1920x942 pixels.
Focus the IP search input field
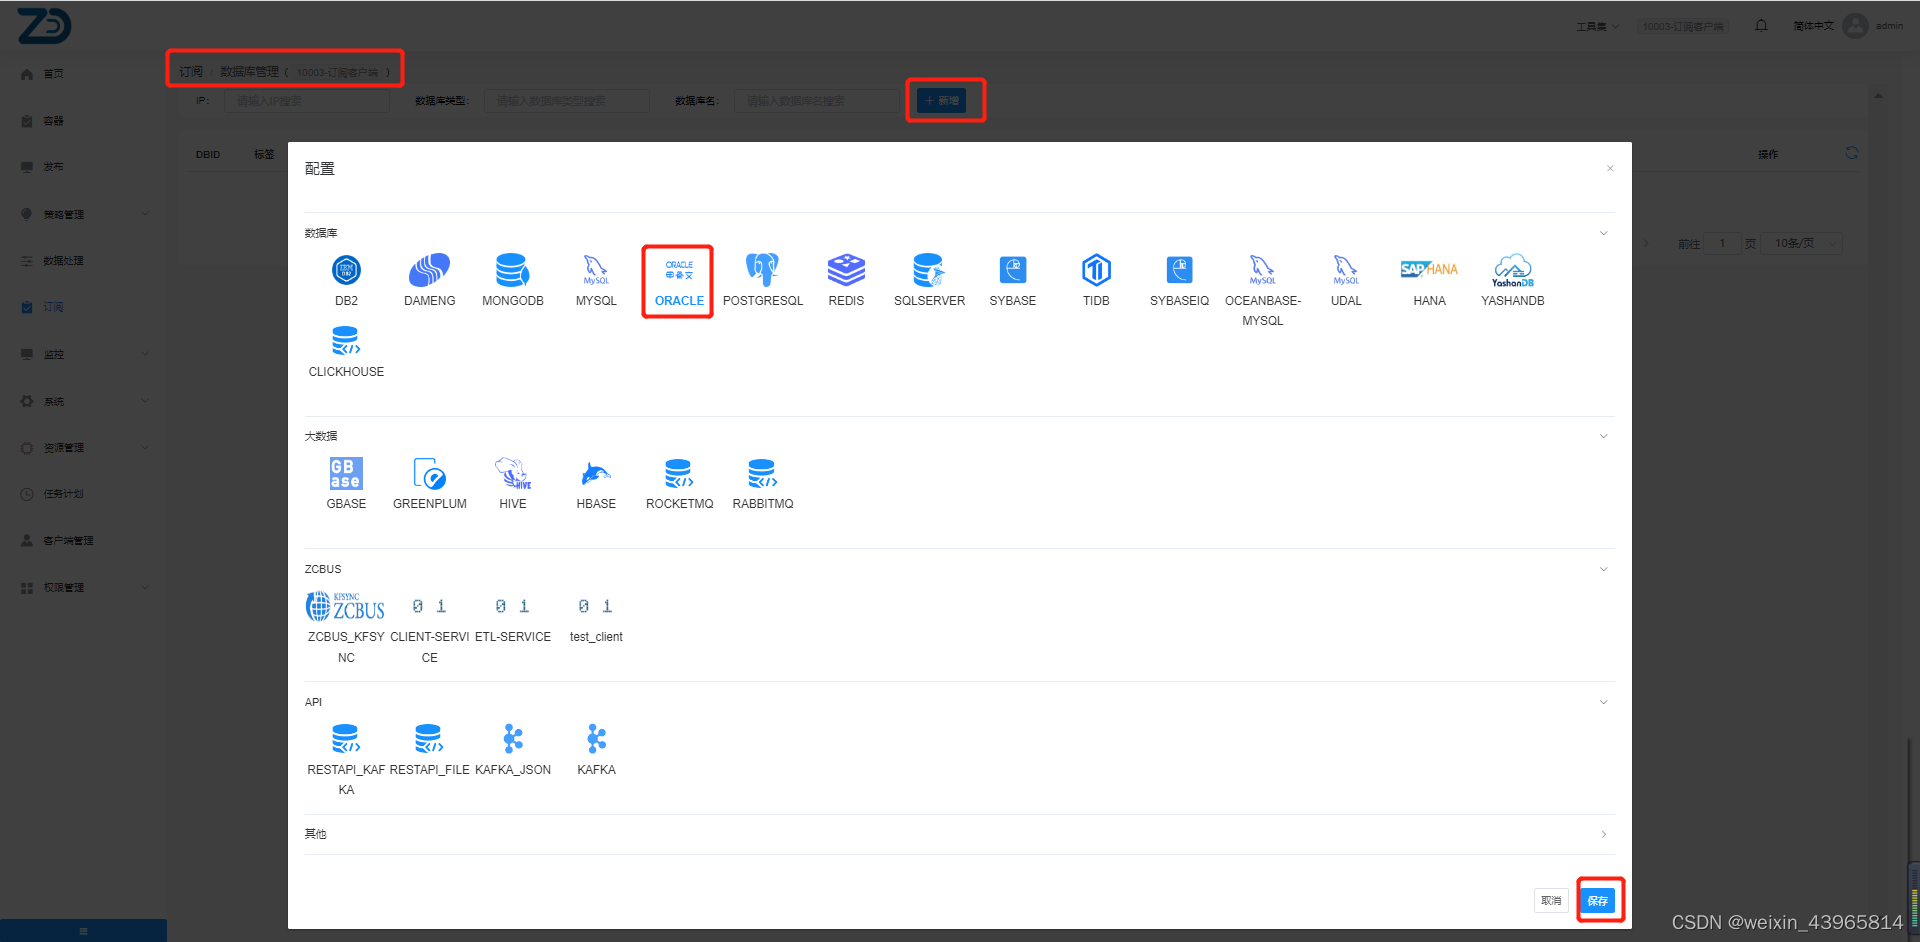[x=307, y=101]
